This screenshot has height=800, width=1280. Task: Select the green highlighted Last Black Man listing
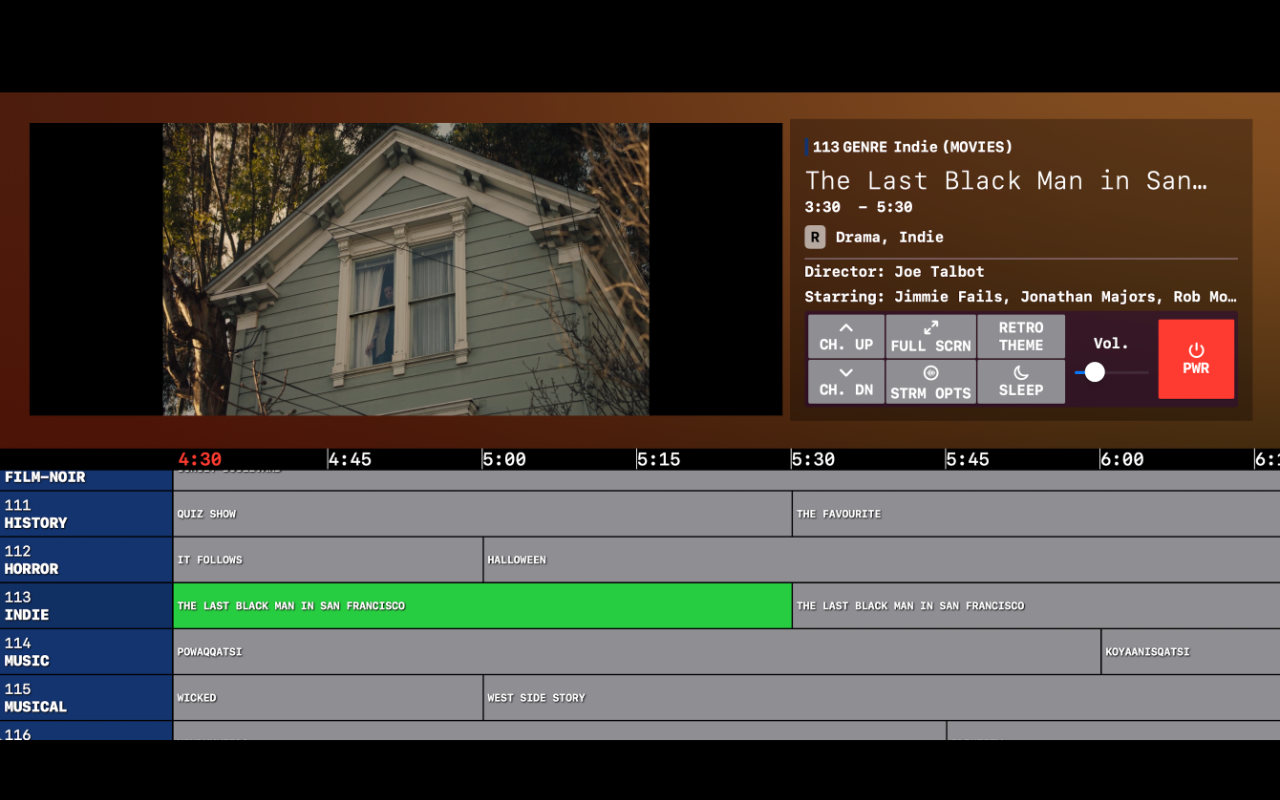(x=482, y=606)
